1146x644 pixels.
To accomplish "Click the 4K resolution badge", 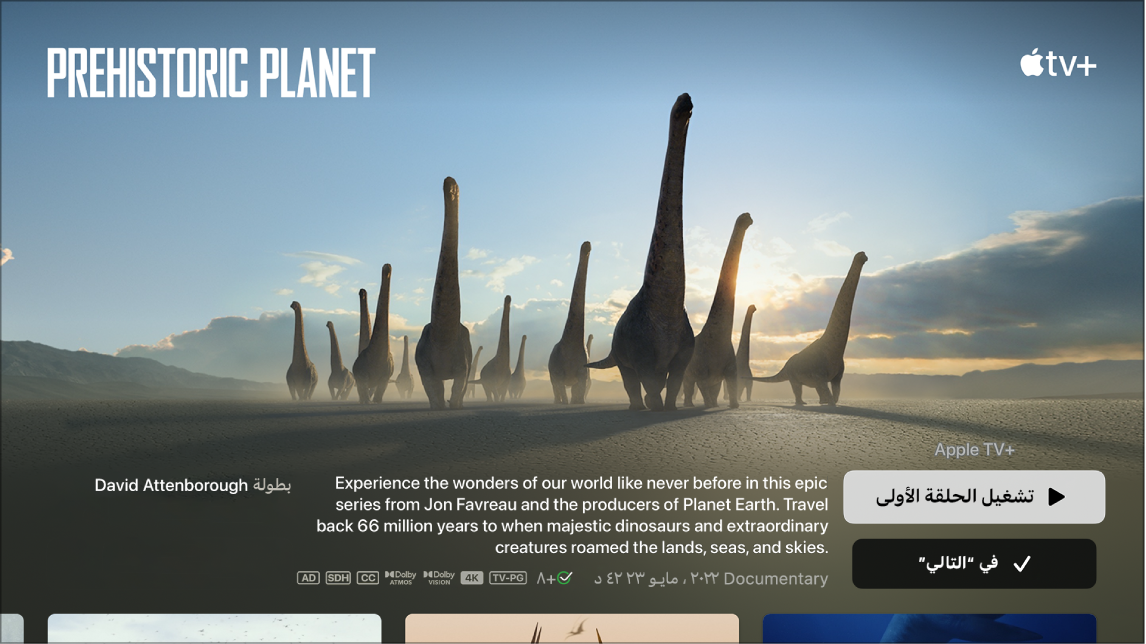I will [x=472, y=578].
